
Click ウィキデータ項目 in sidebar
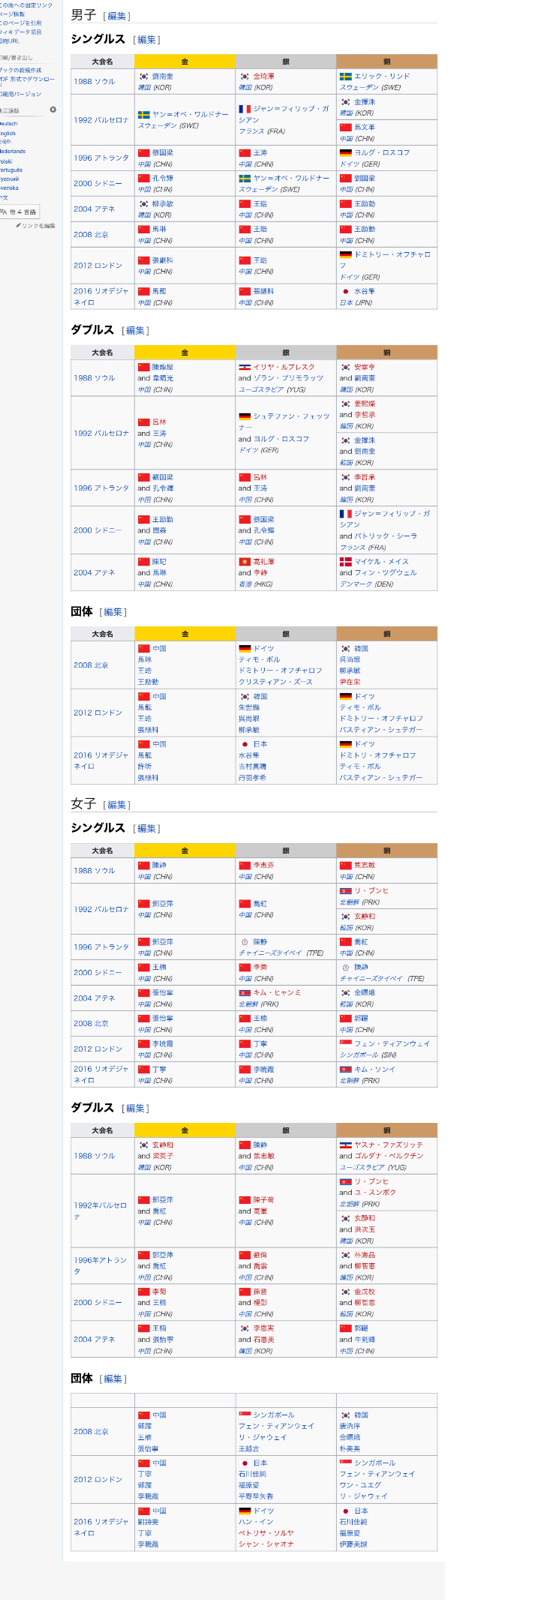20,32
